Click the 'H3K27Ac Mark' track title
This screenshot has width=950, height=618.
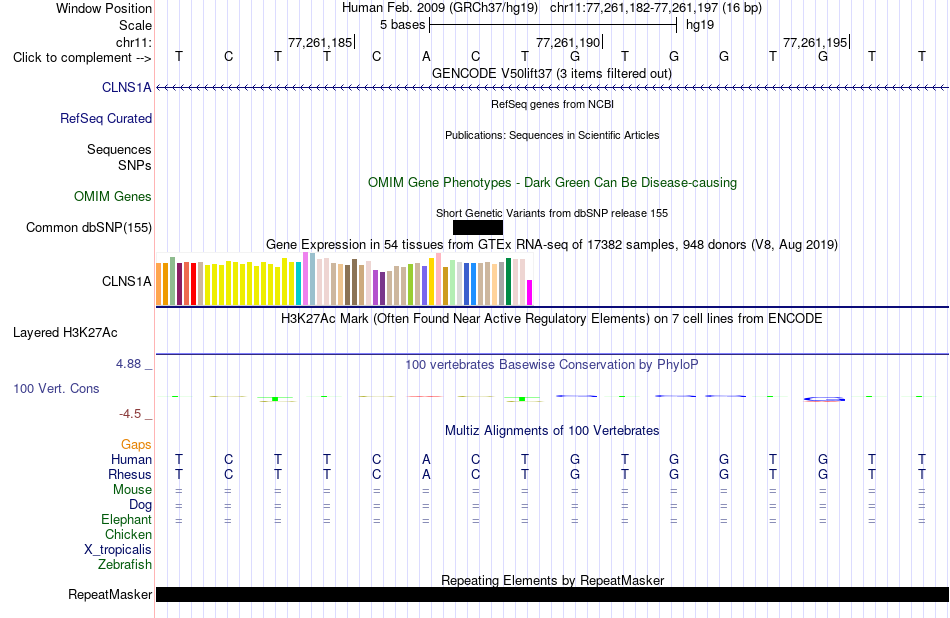(552, 319)
